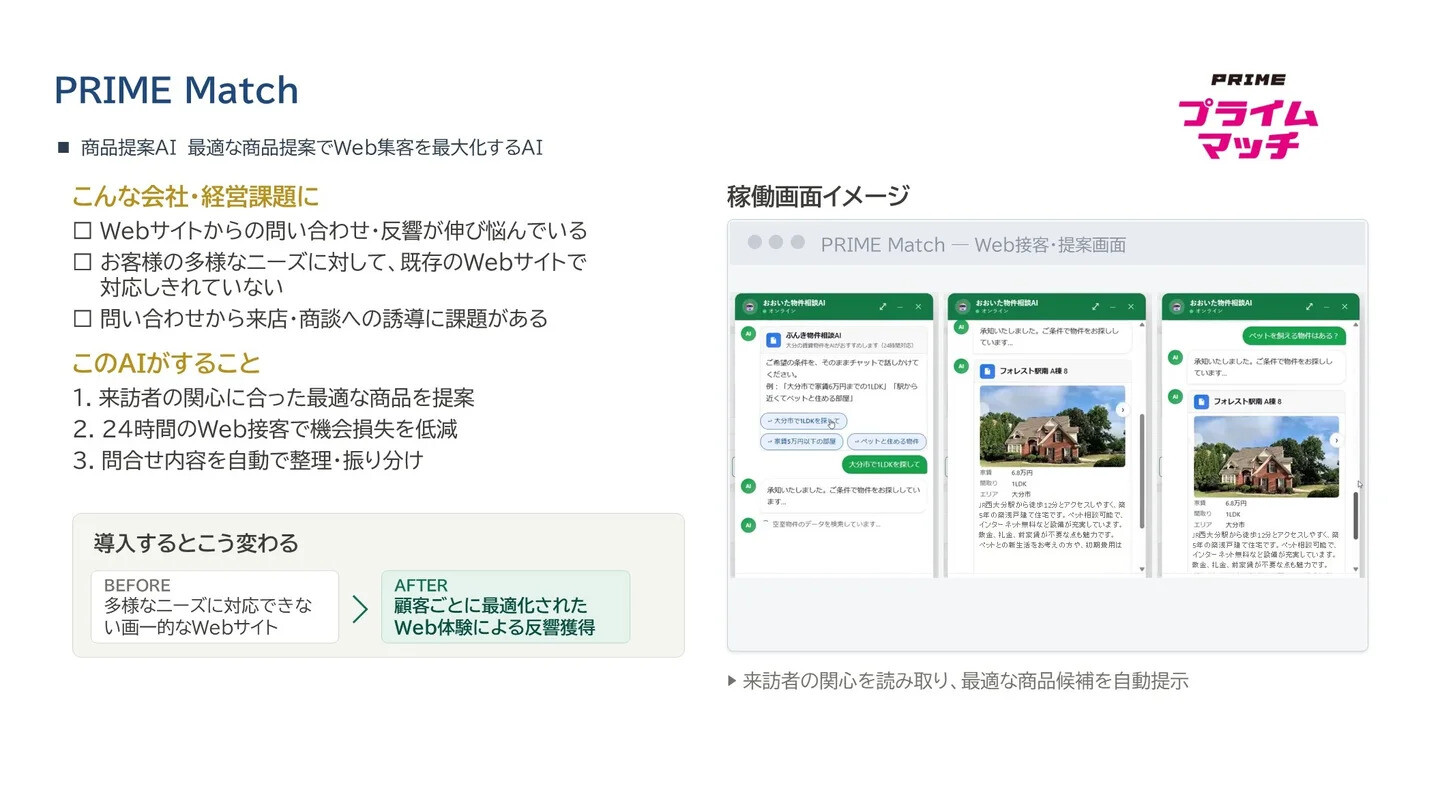This screenshot has height=810, width=1440.
Task: Click the AI avatar beside ぶんき物件相談AI card
Action: point(748,333)
